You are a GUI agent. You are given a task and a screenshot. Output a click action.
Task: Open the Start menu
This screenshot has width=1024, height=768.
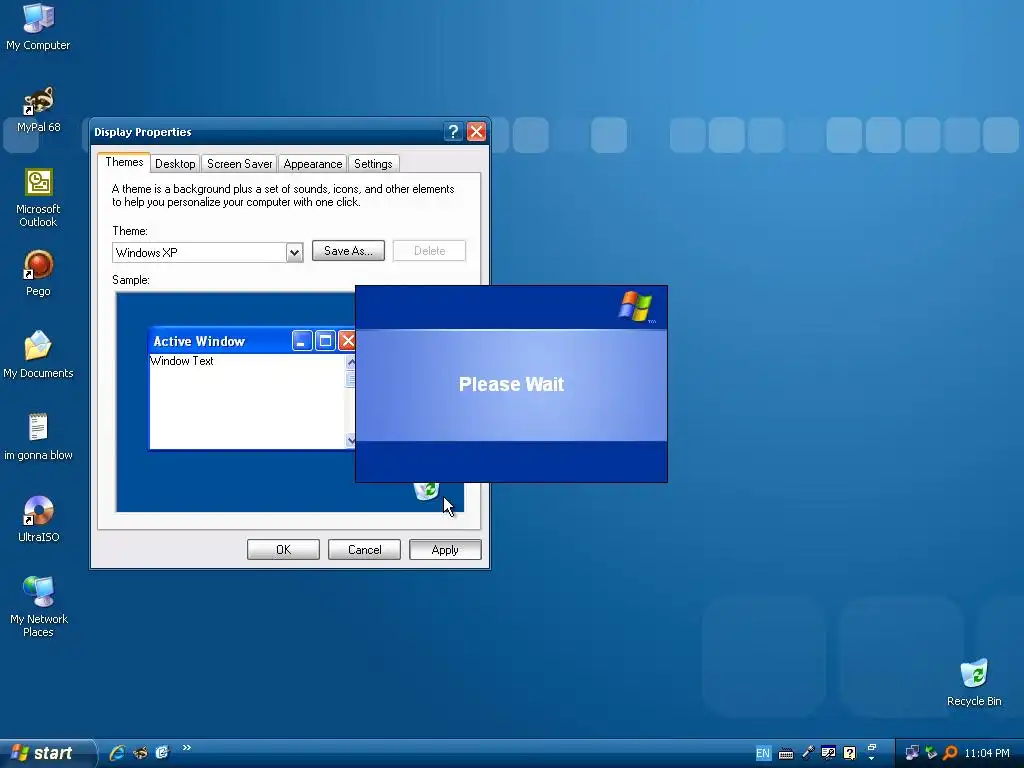pyautogui.click(x=47, y=753)
